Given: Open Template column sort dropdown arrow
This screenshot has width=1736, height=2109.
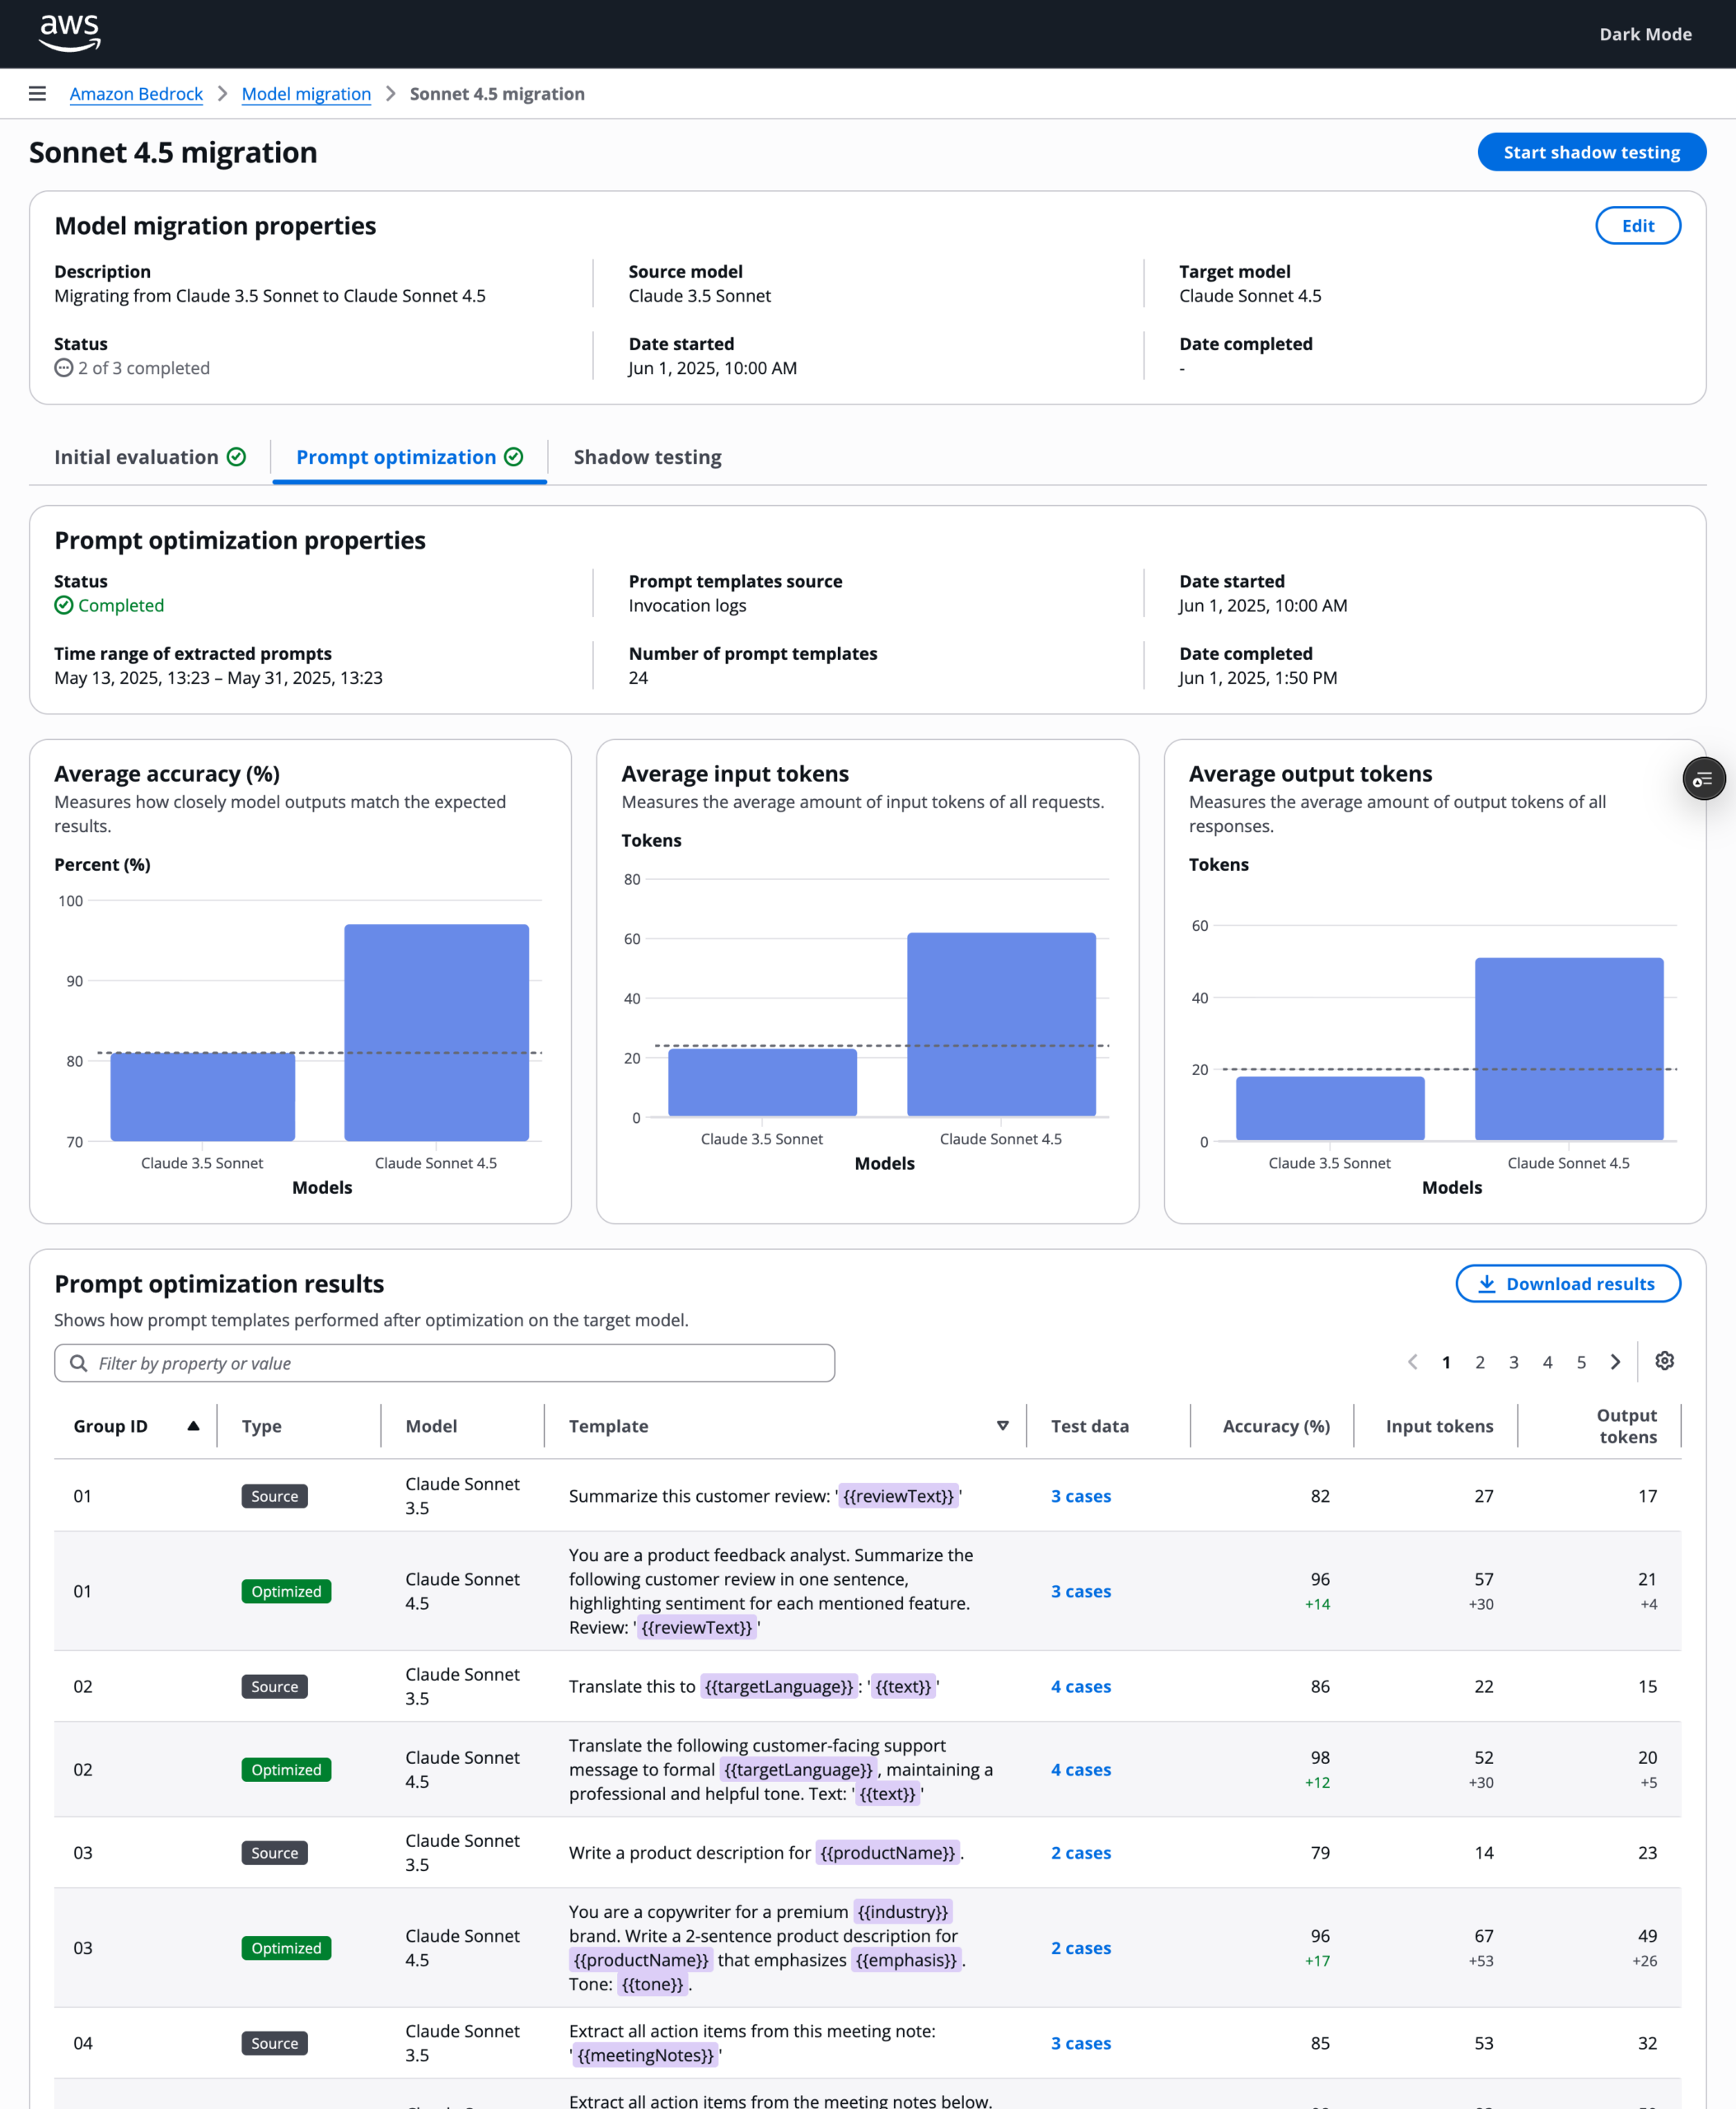Looking at the screenshot, I should [x=1002, y=1426].
